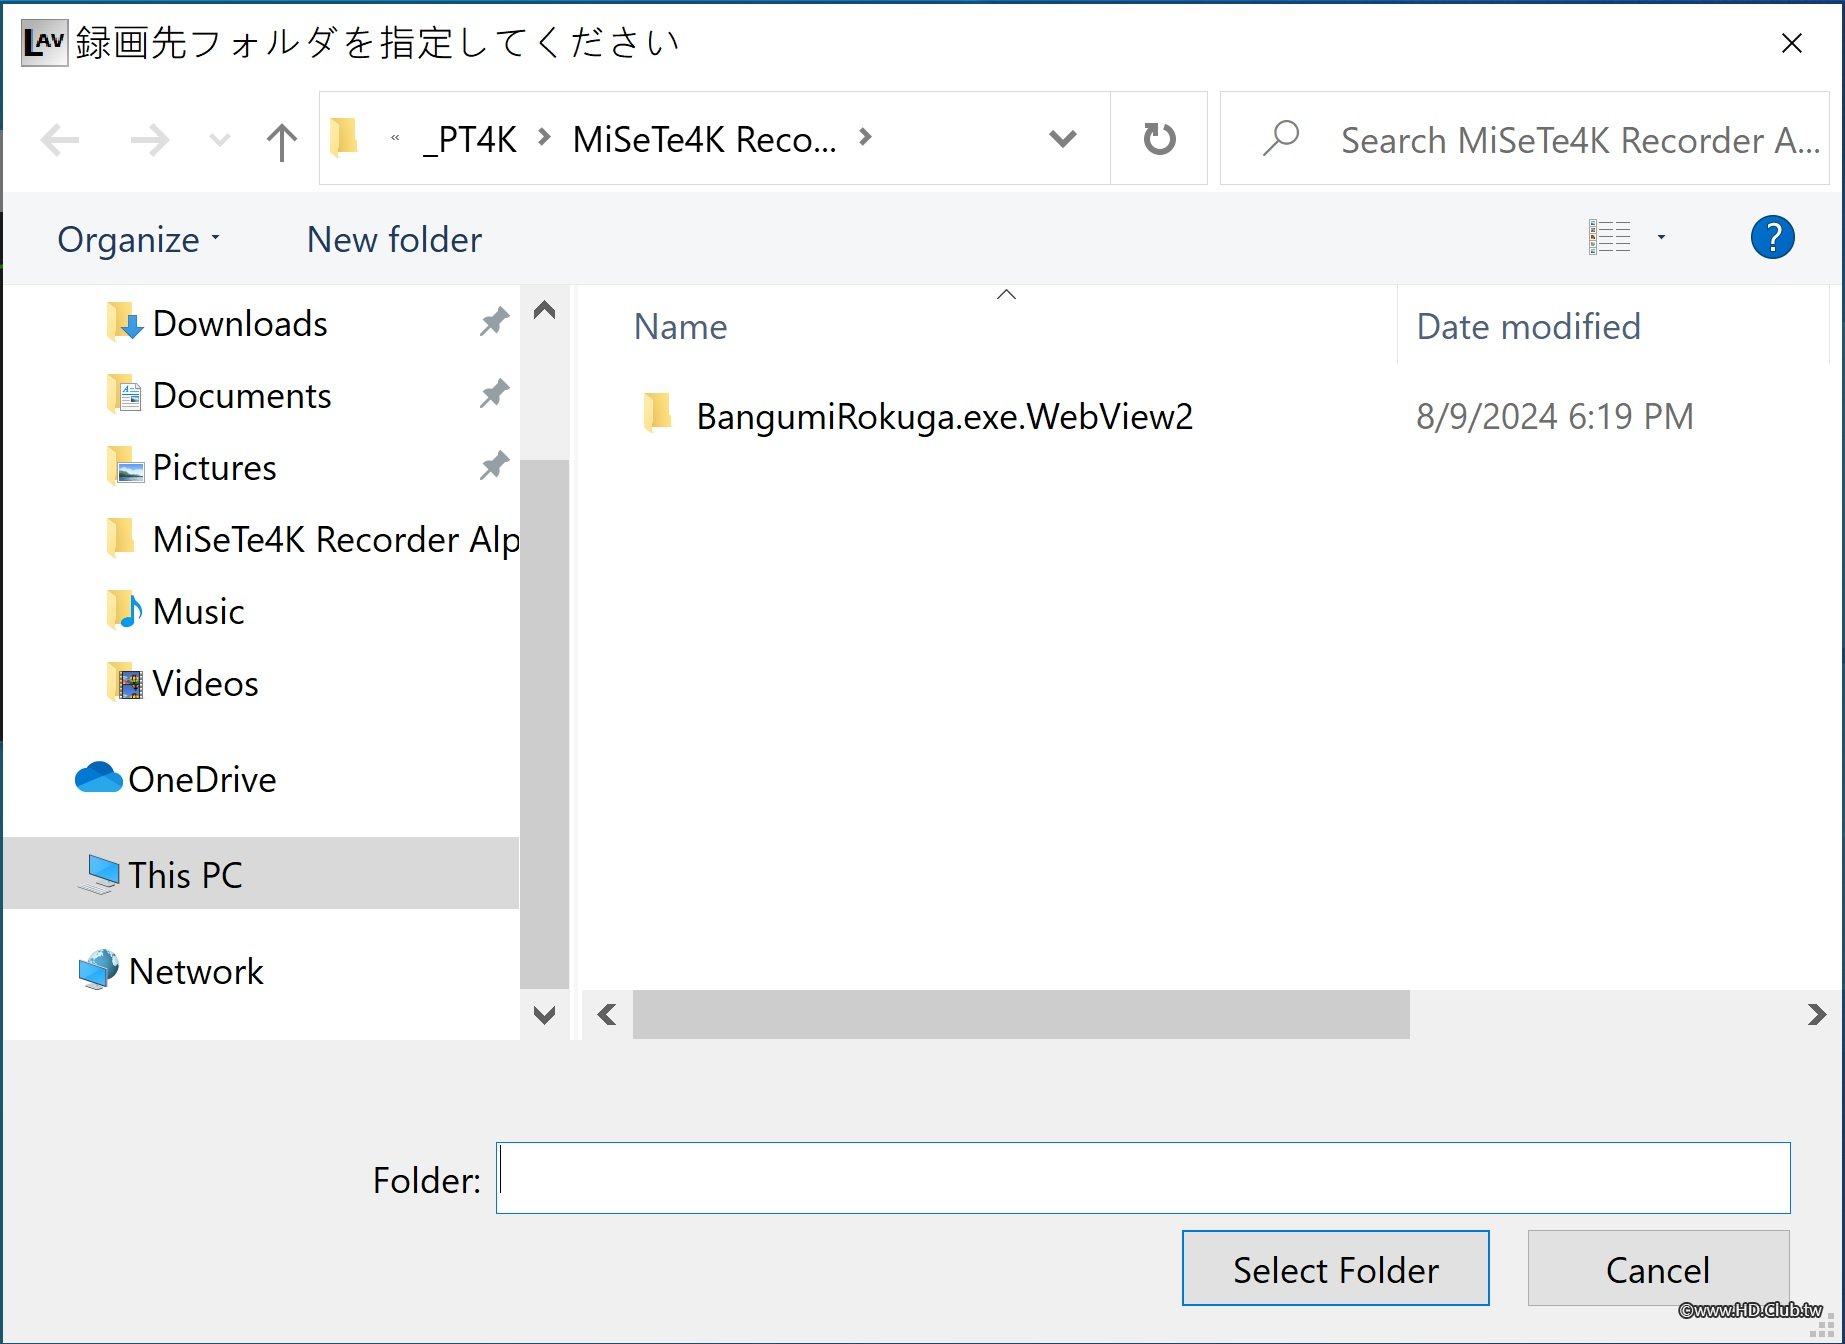Image resolution: width=1845 pixels, height=1344 pixels.
Task: Open more view options dropdown arrow
Action: point(1661,237)
